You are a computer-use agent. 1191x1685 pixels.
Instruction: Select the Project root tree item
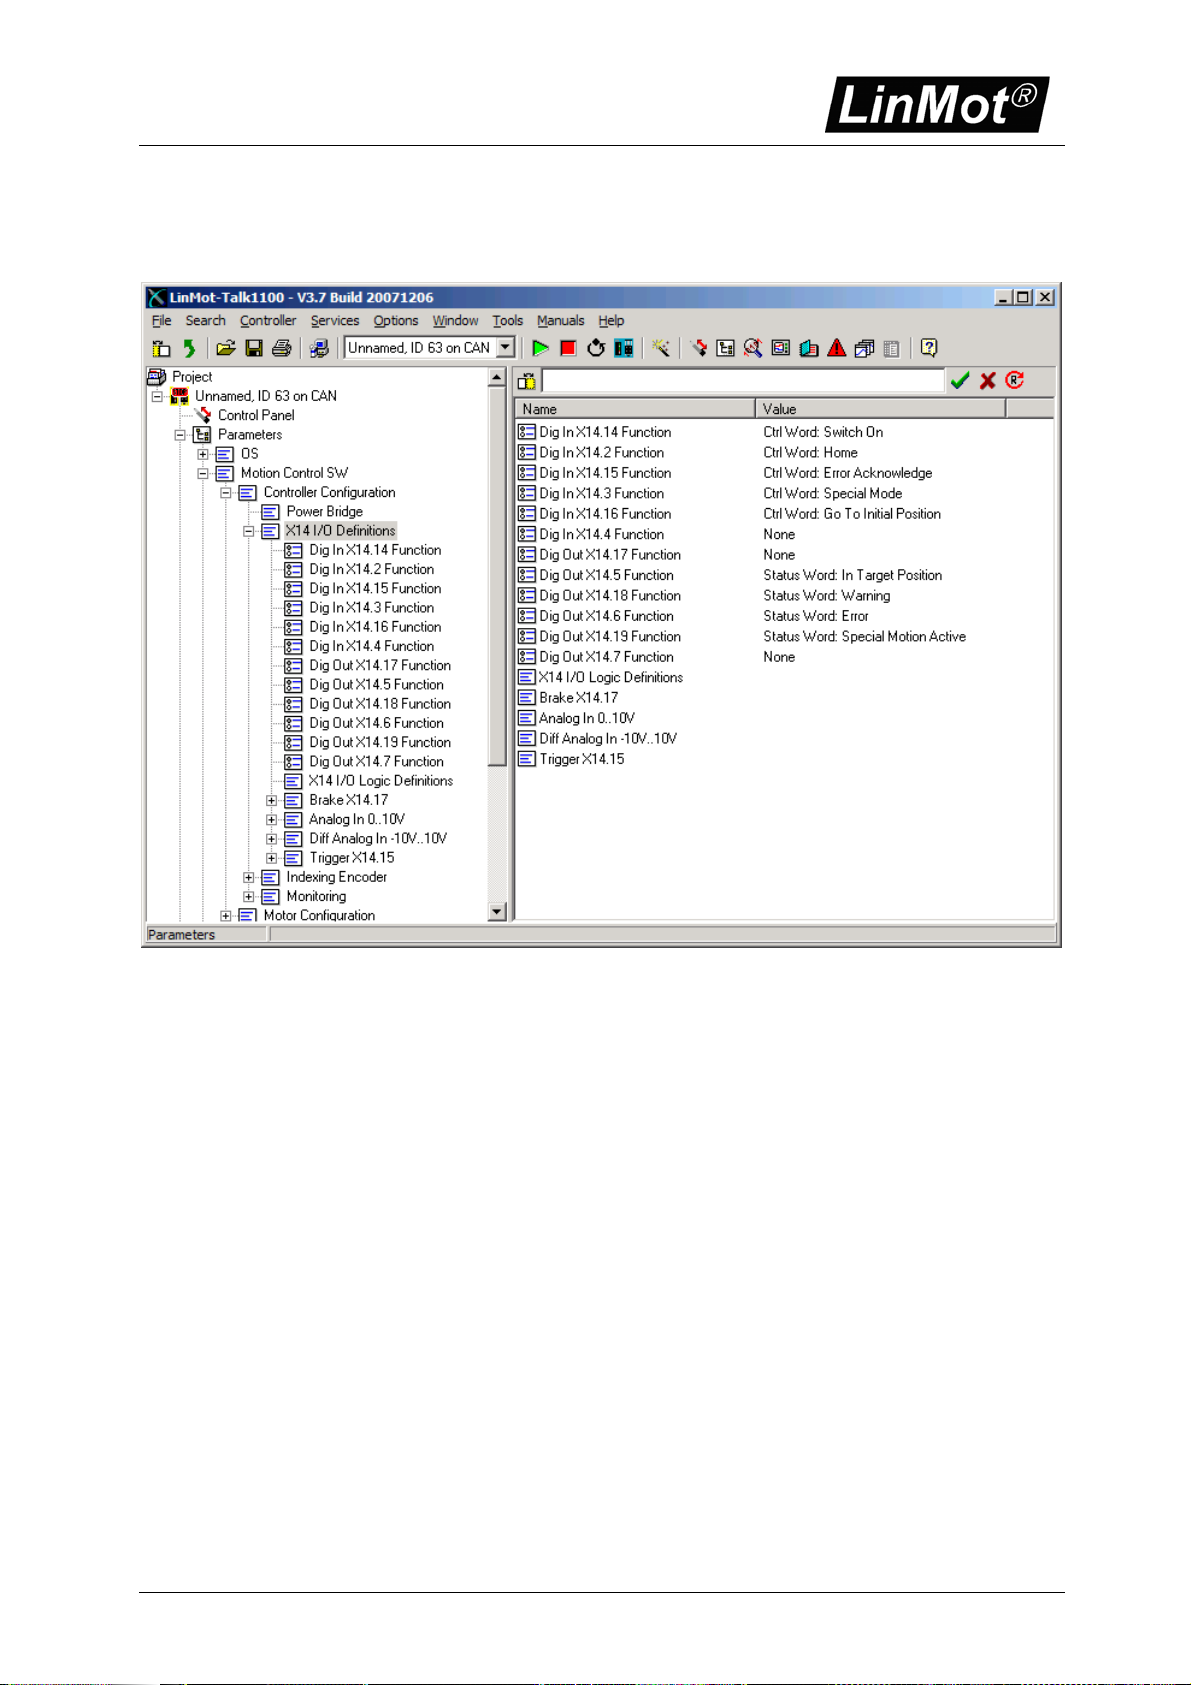(192, 377)
